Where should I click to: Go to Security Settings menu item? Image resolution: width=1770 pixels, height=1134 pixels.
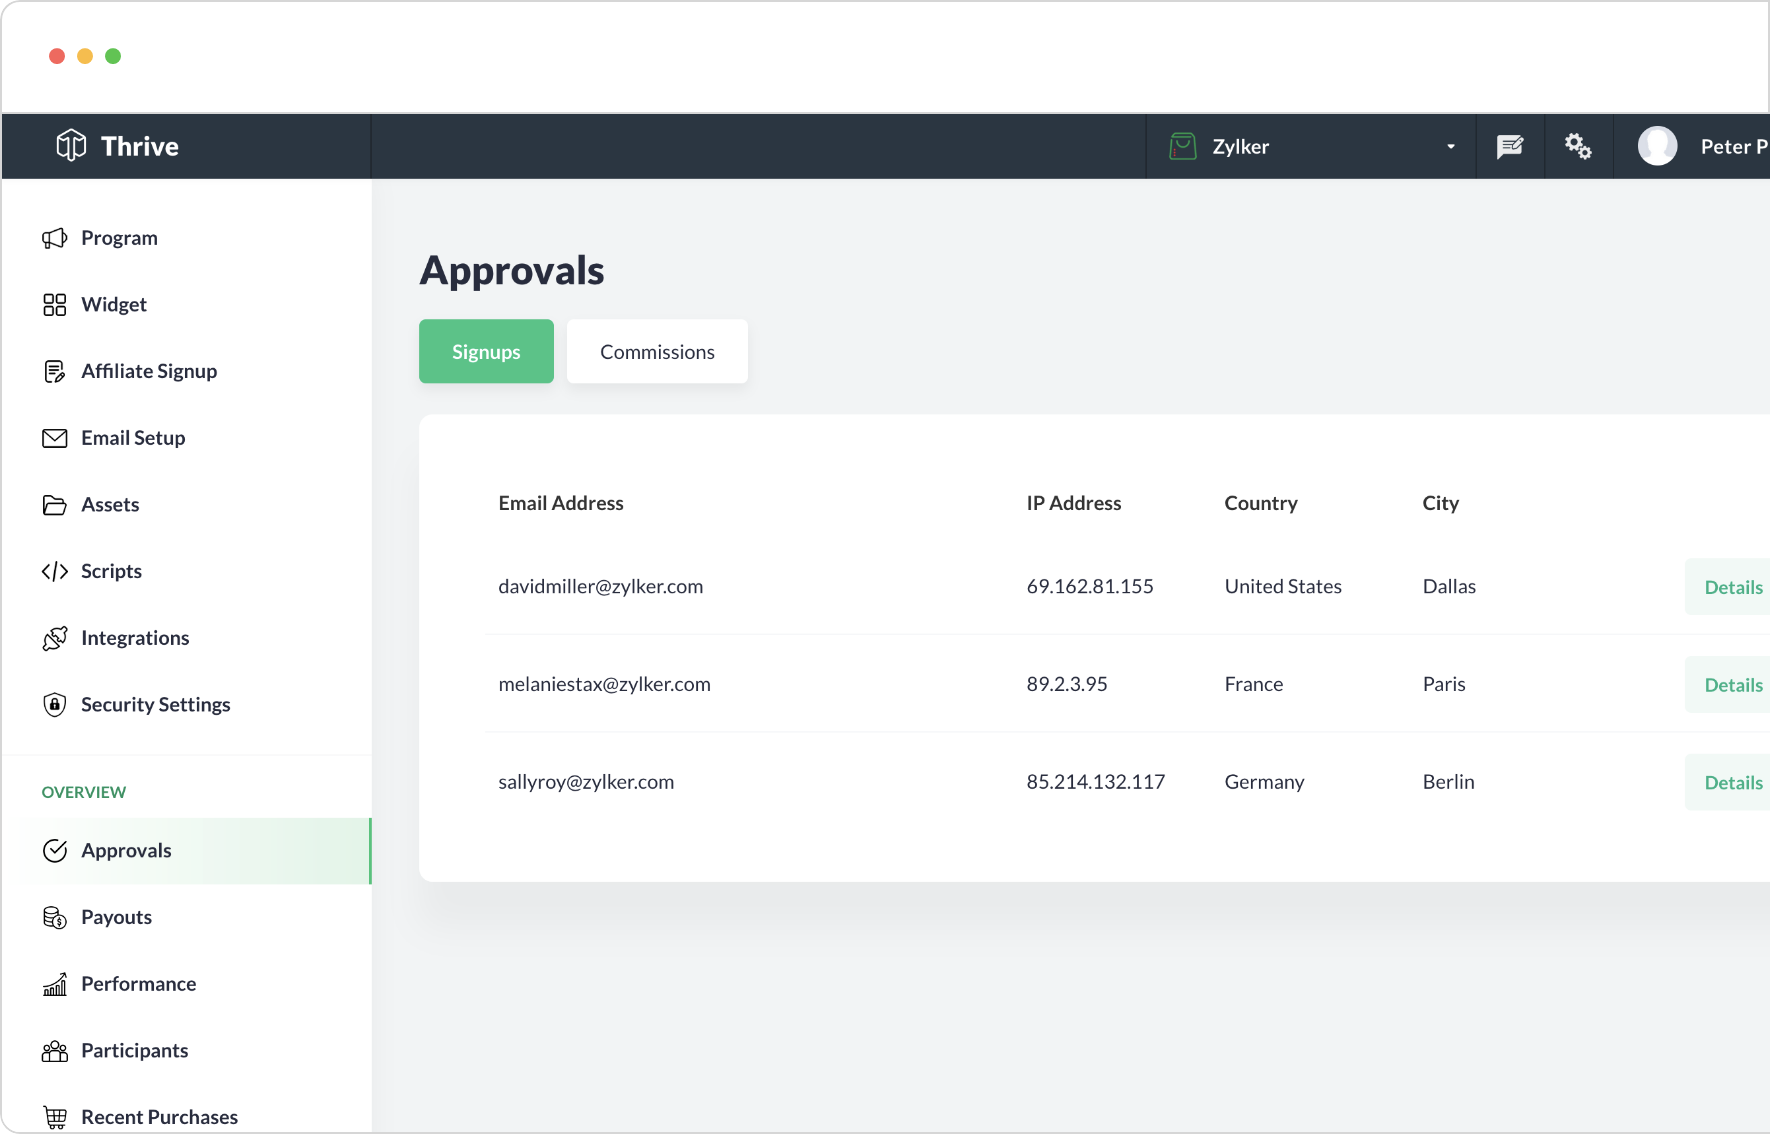(x=156, y=705)
